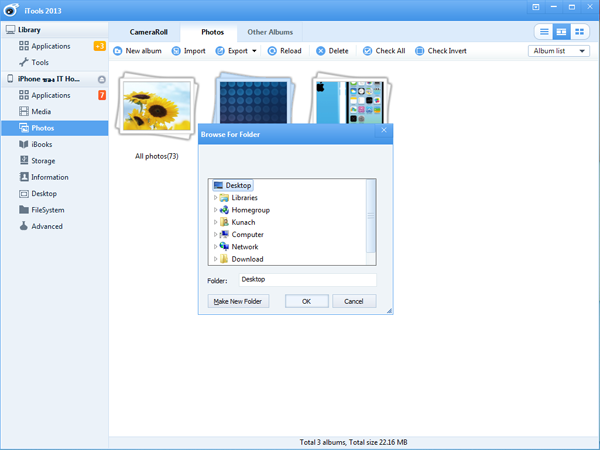Viewport: 600px width, 450px height.
Task: Click the Import toolbar icon
Action: click(175, 51)
